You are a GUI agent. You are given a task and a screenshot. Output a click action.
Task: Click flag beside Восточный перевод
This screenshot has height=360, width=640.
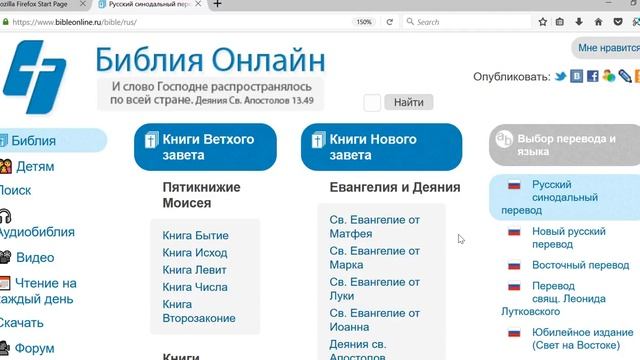(x=514, y=266)
